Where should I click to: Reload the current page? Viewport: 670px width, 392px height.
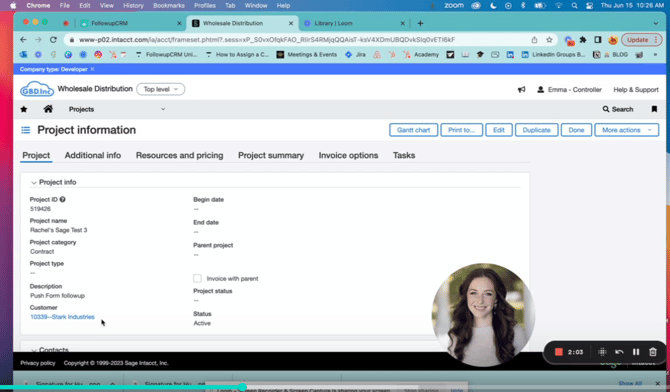coord(53,39)
